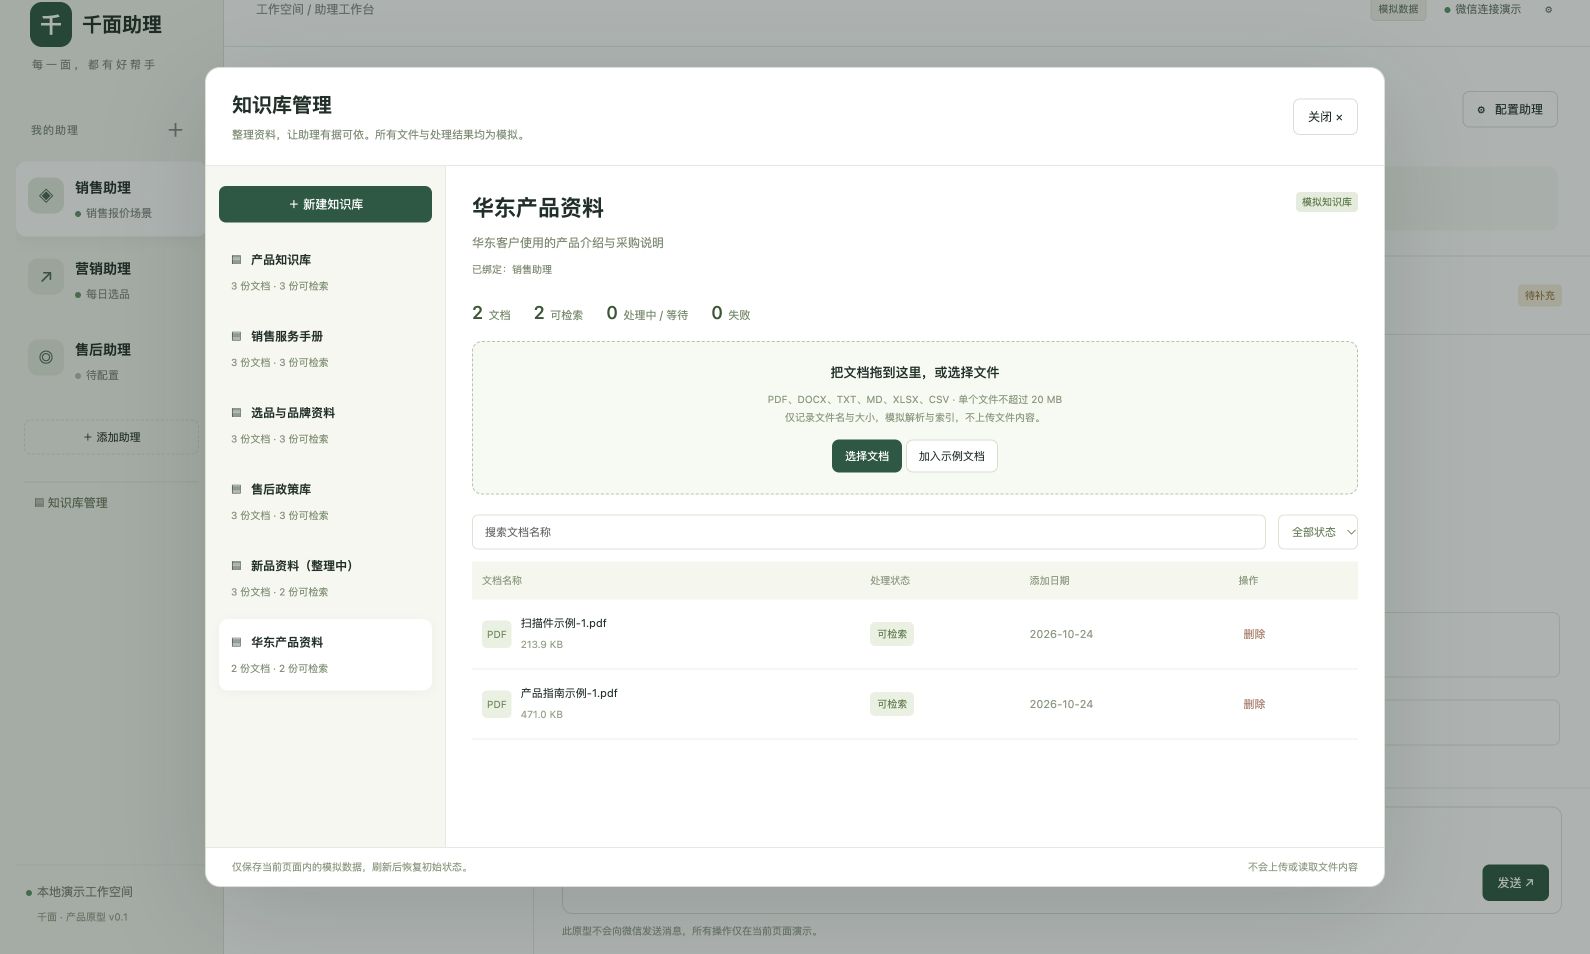
Task: Click the icon next to 产品知识库
Action: 237,260
